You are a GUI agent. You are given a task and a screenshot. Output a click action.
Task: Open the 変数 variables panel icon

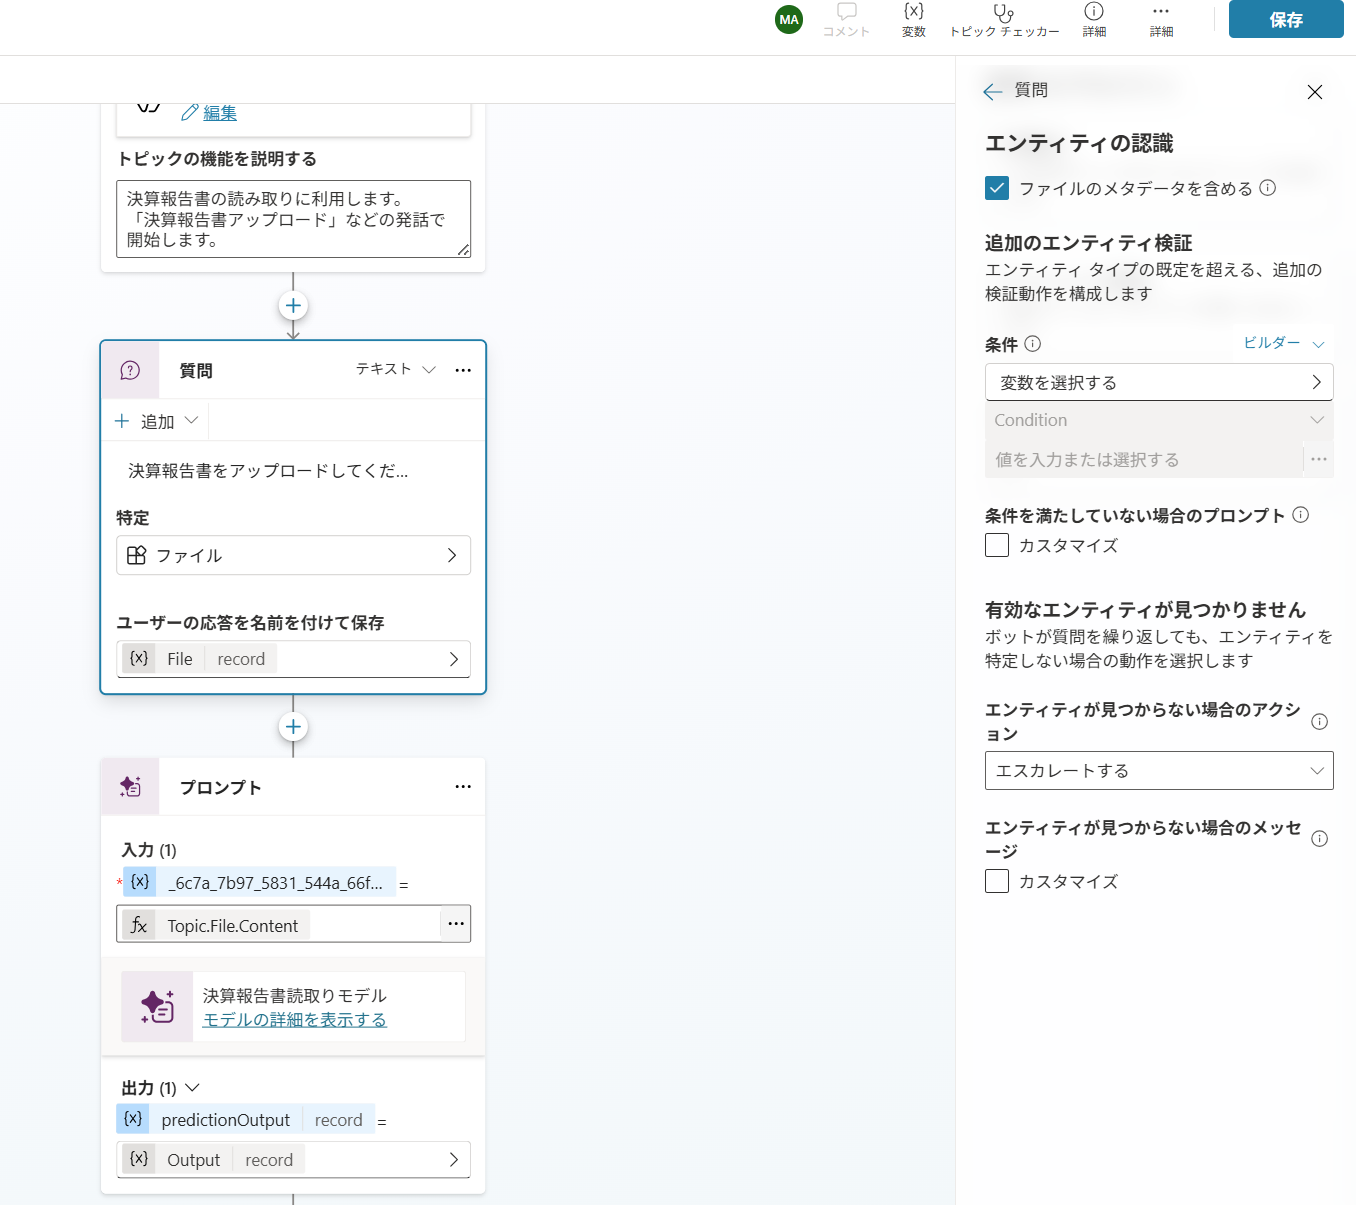(x=913, y=19)
